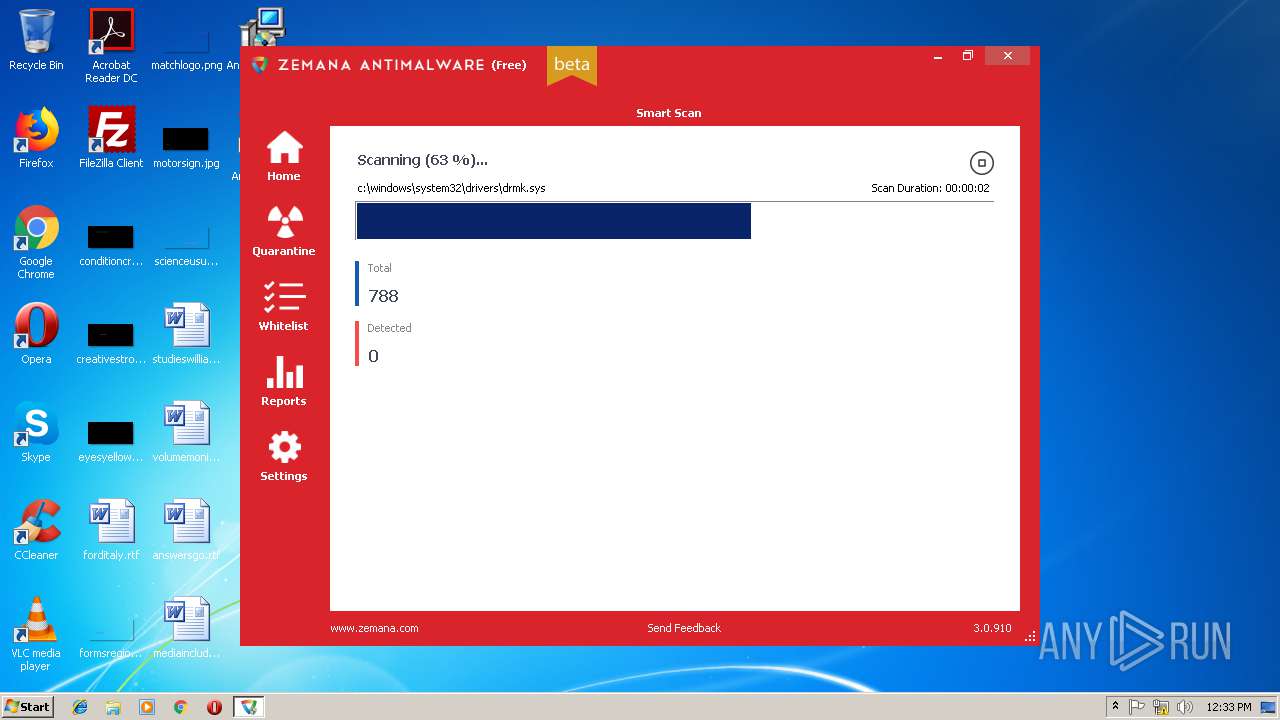The height and width of the screenshot is (720, 1280).
Task: Select Recycle Bin desktop icon
Action: [x=36, y=40]
